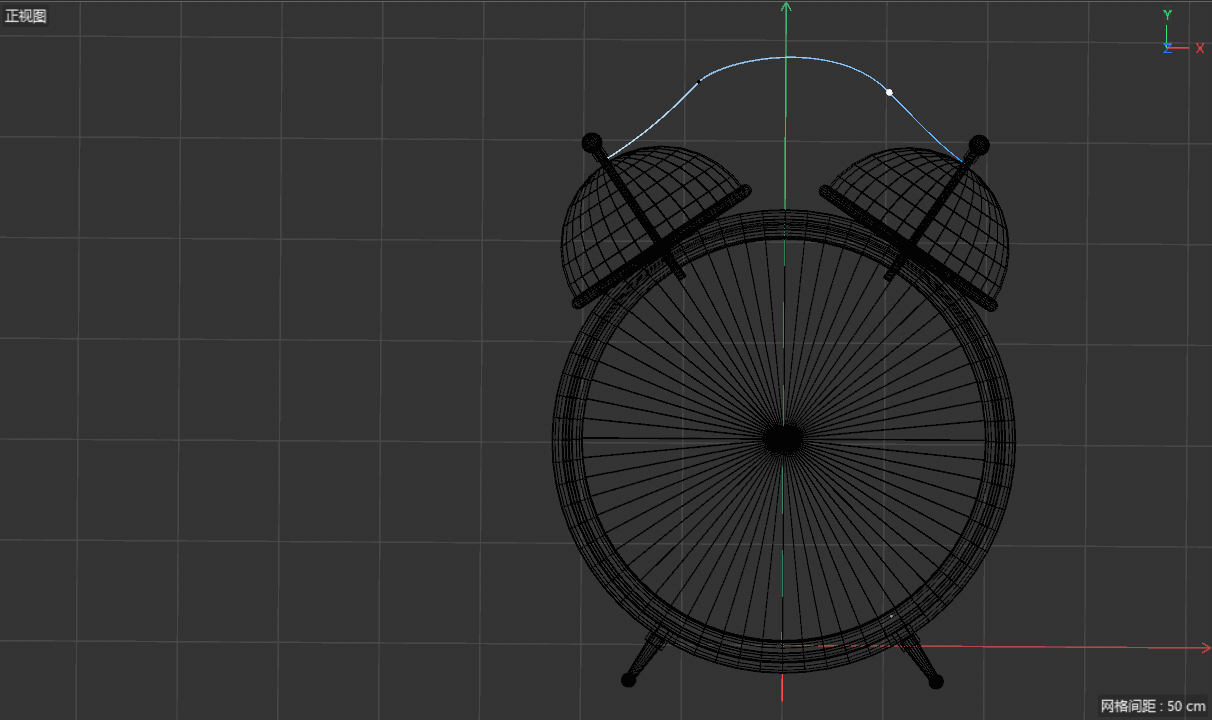Select the right bell's top knob sphere

pos(979,145)
